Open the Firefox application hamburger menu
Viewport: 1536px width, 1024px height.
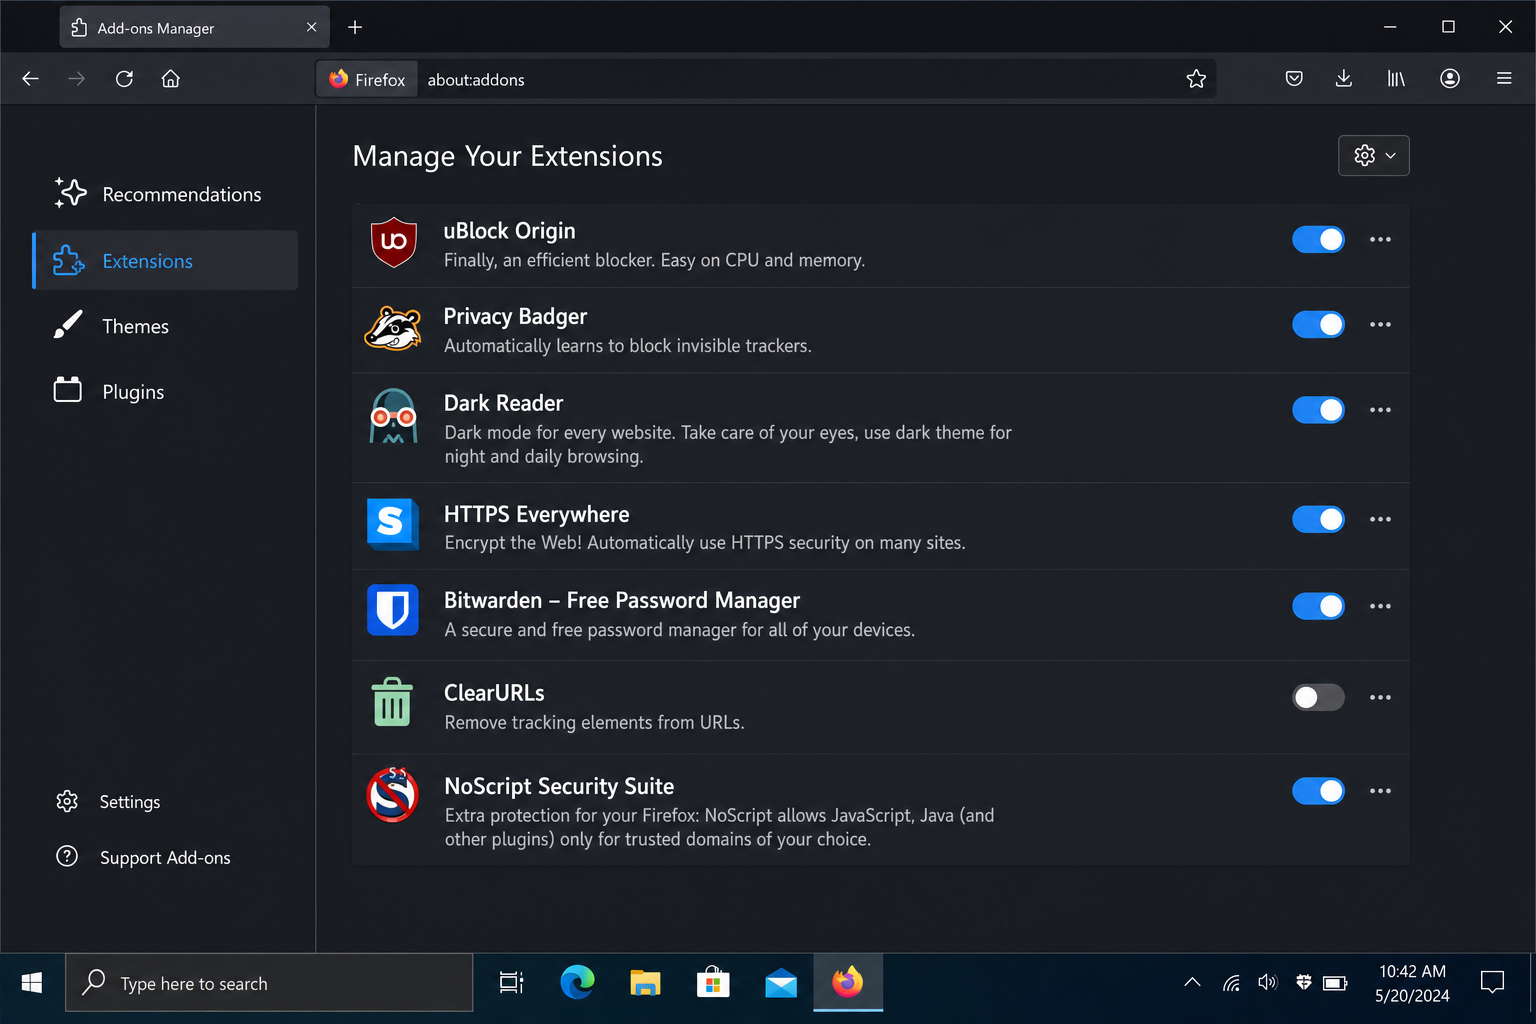click(1504, 79)
